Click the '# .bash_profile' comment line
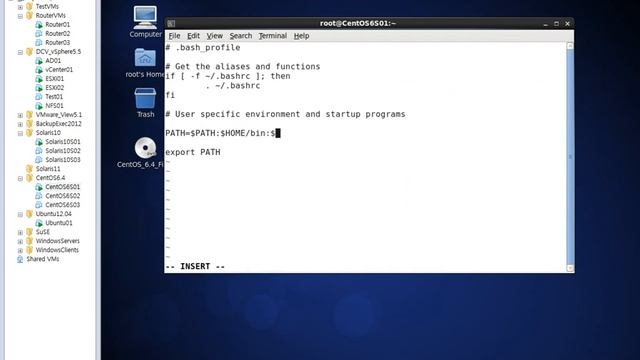 click(203, 48)
